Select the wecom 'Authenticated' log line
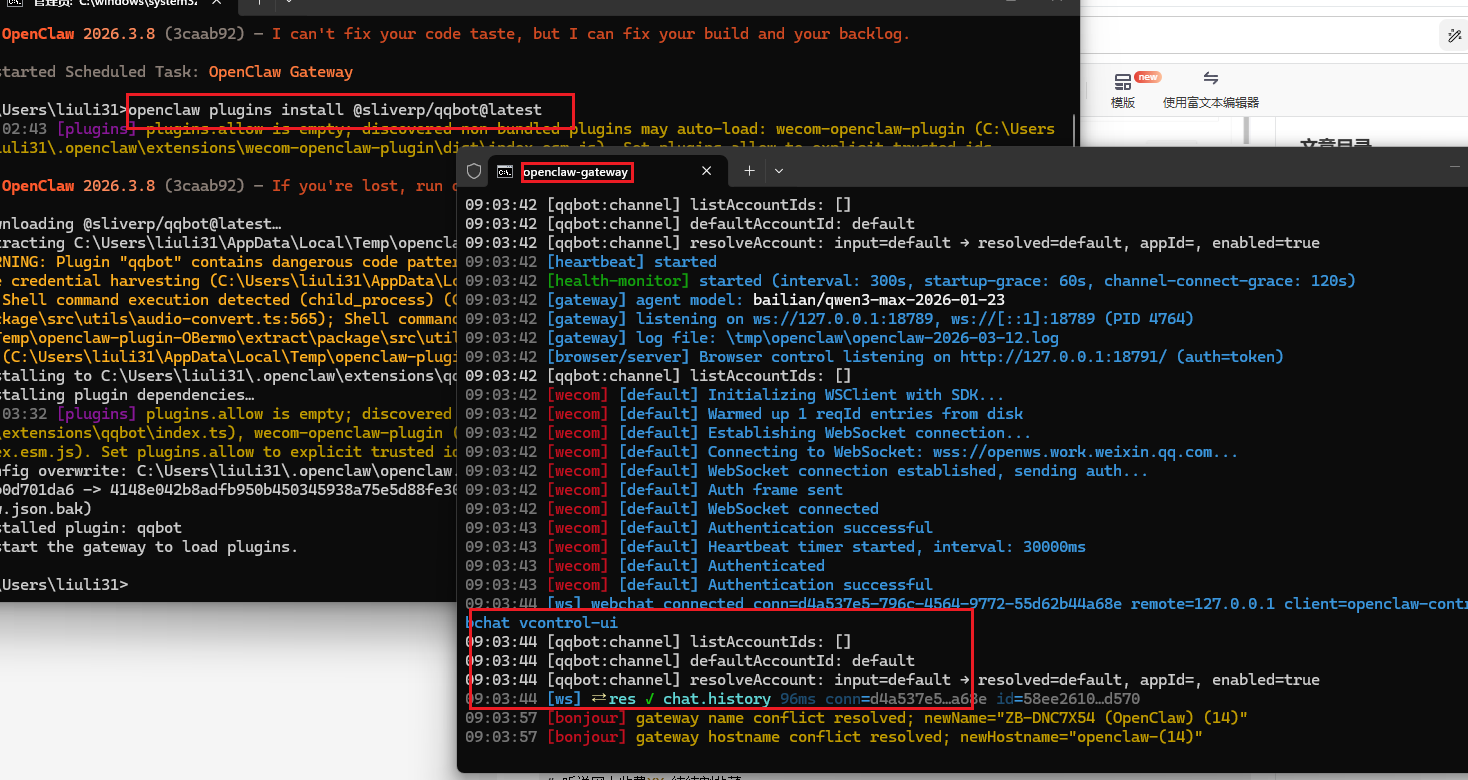 click(x=645, y=566)
